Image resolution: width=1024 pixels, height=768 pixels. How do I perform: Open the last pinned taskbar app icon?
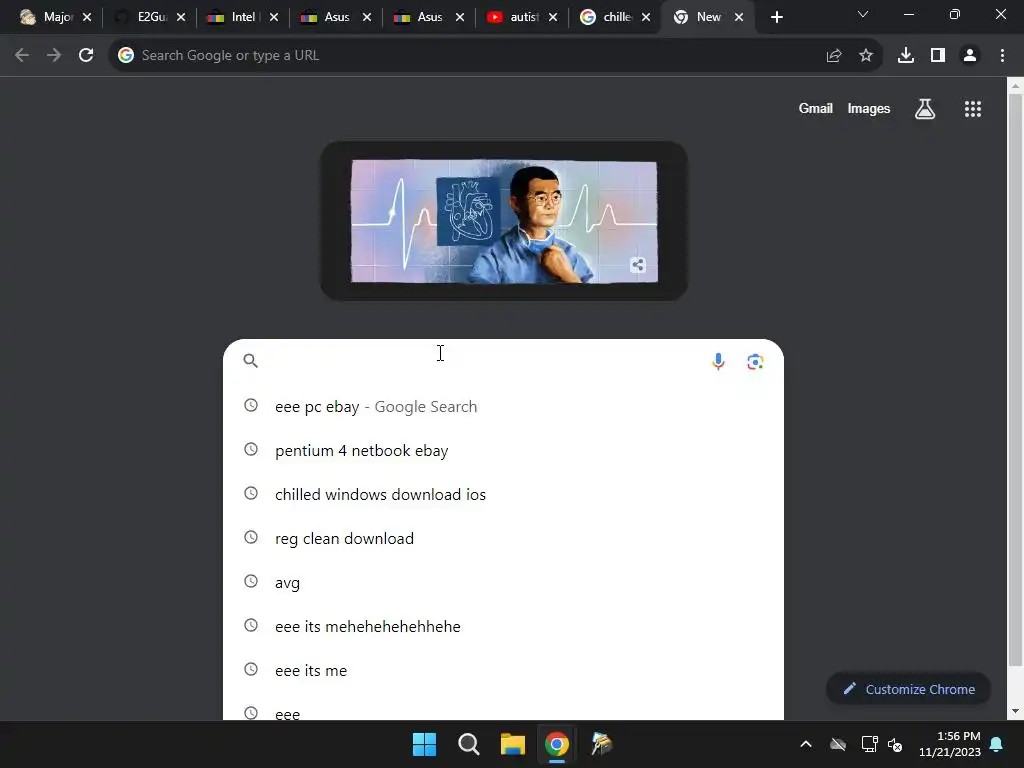click(601, 744)
